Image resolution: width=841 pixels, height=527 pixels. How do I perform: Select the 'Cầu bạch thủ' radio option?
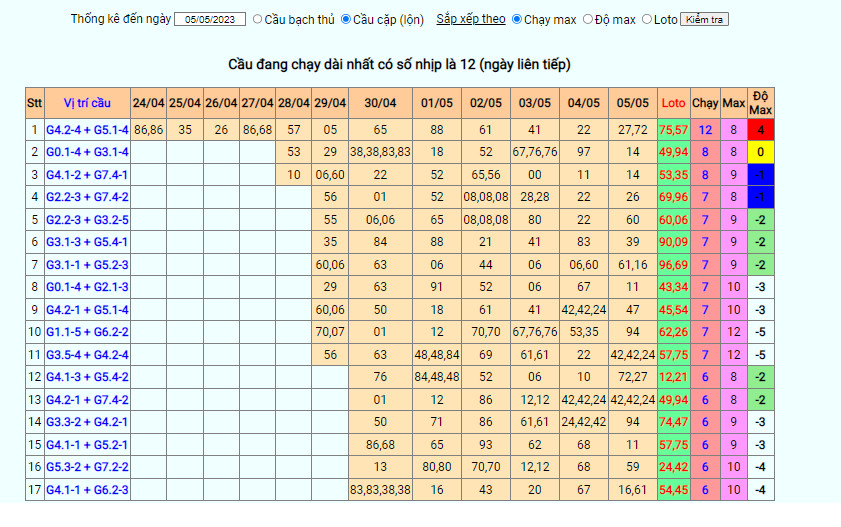pos(258,19)
